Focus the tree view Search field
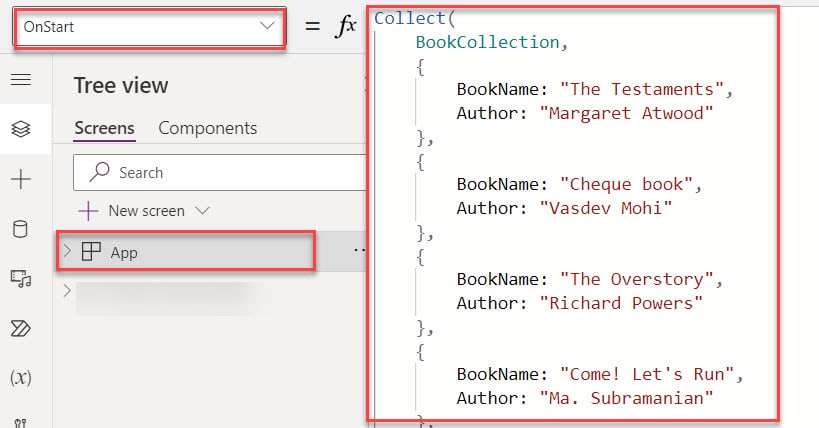This screenshot has height=428, width=819. click(219, 172)
